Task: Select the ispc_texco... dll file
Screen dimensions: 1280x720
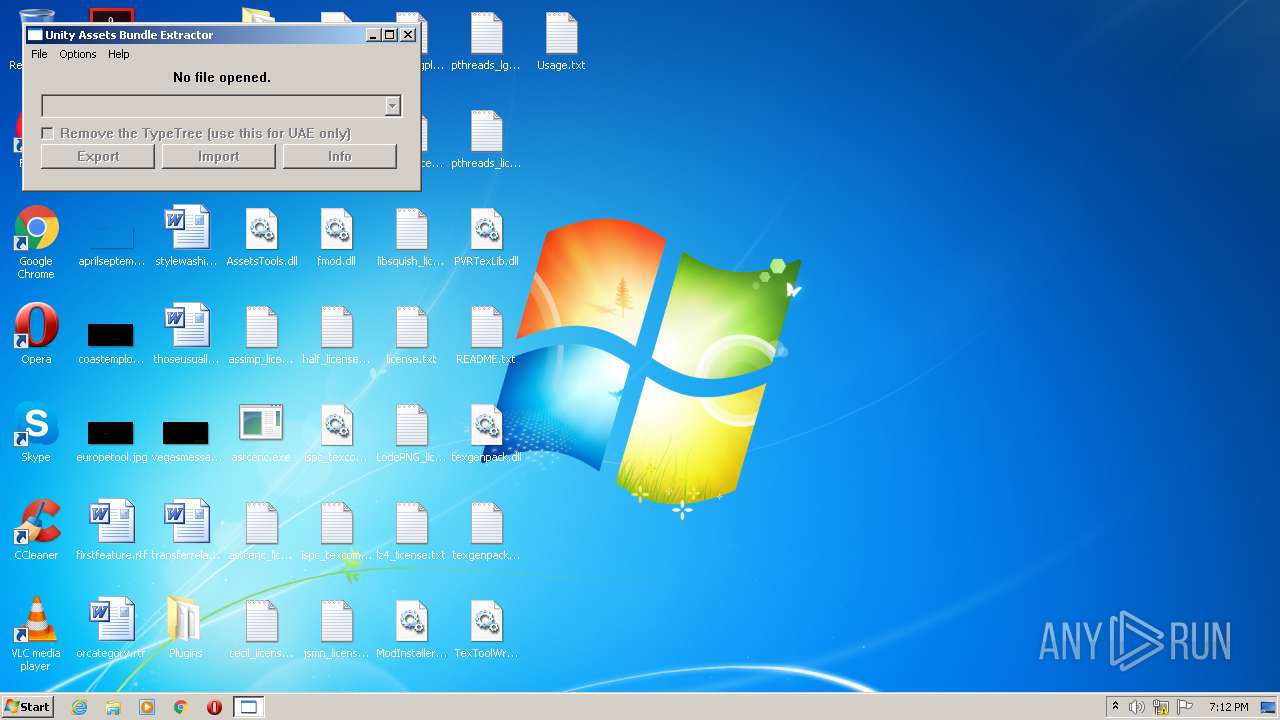Action: click(x=336, y=434)
